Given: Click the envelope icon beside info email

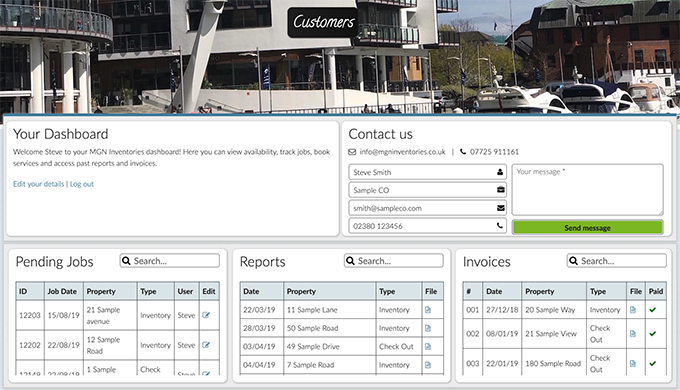Looking at the screenshot, I should coord(352,152).
